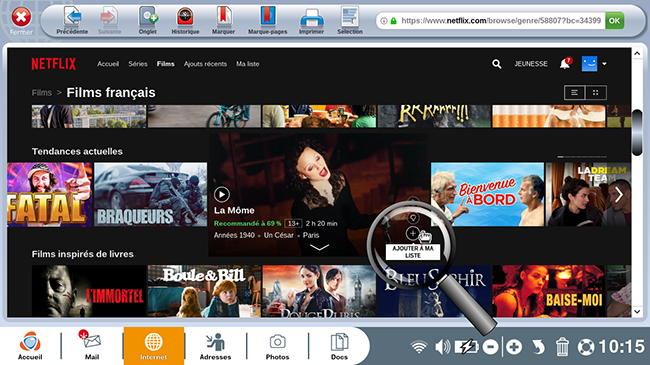Show next Tendances actuelles titles arrow
650x365 pixels.
point(619,194)
